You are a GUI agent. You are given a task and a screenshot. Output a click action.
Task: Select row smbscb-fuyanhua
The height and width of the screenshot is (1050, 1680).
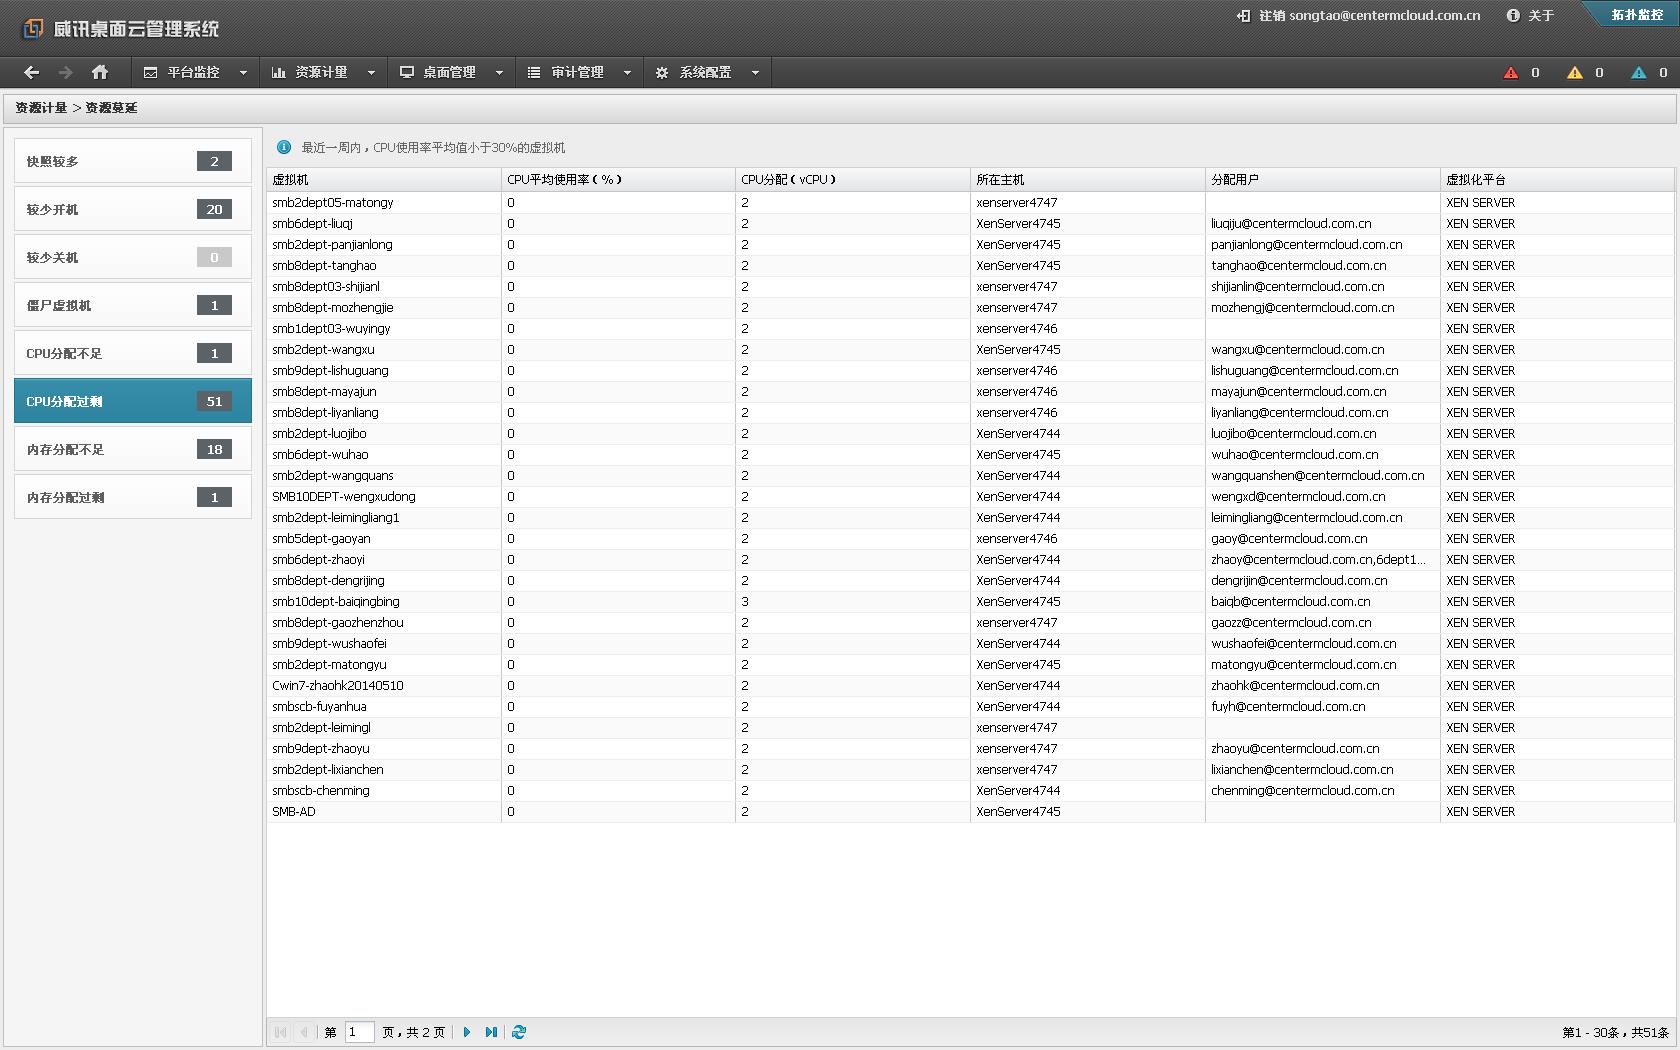[x=970, y=706]
